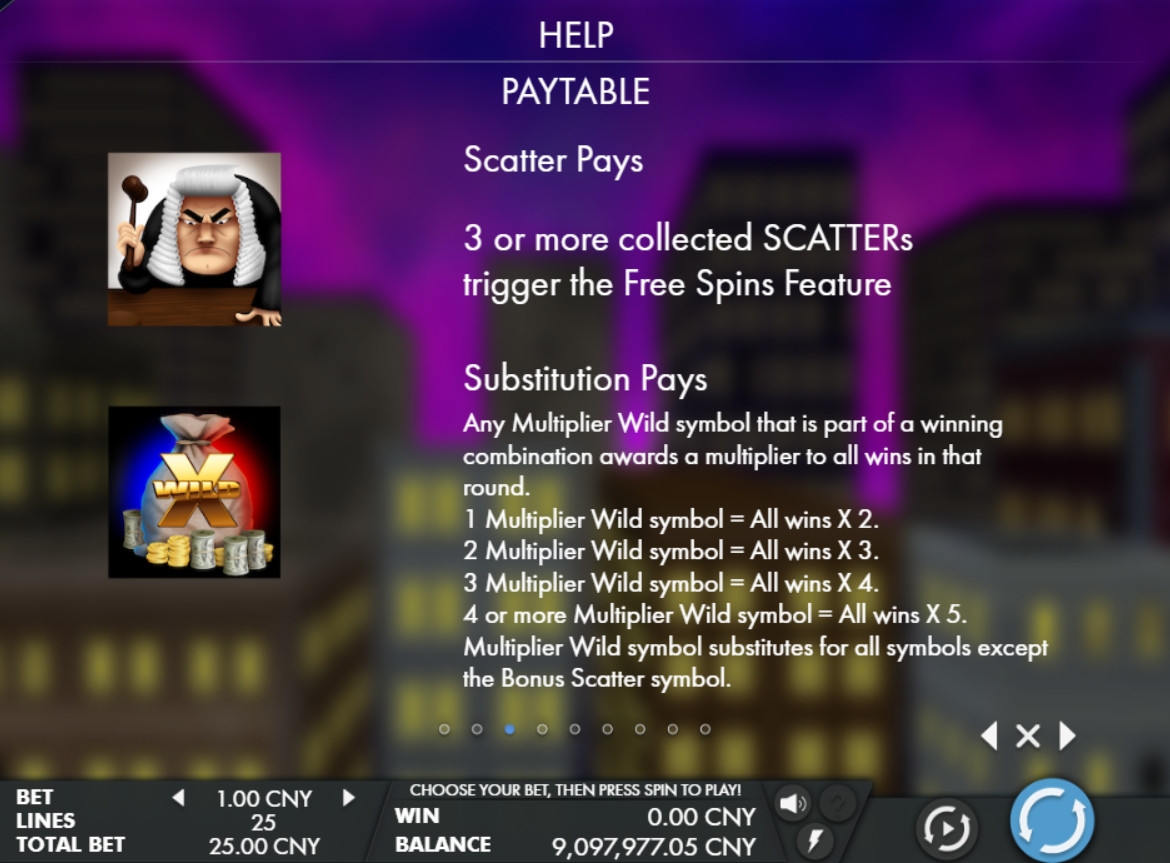Click the money bag Wild symbol image

[195, 492]
